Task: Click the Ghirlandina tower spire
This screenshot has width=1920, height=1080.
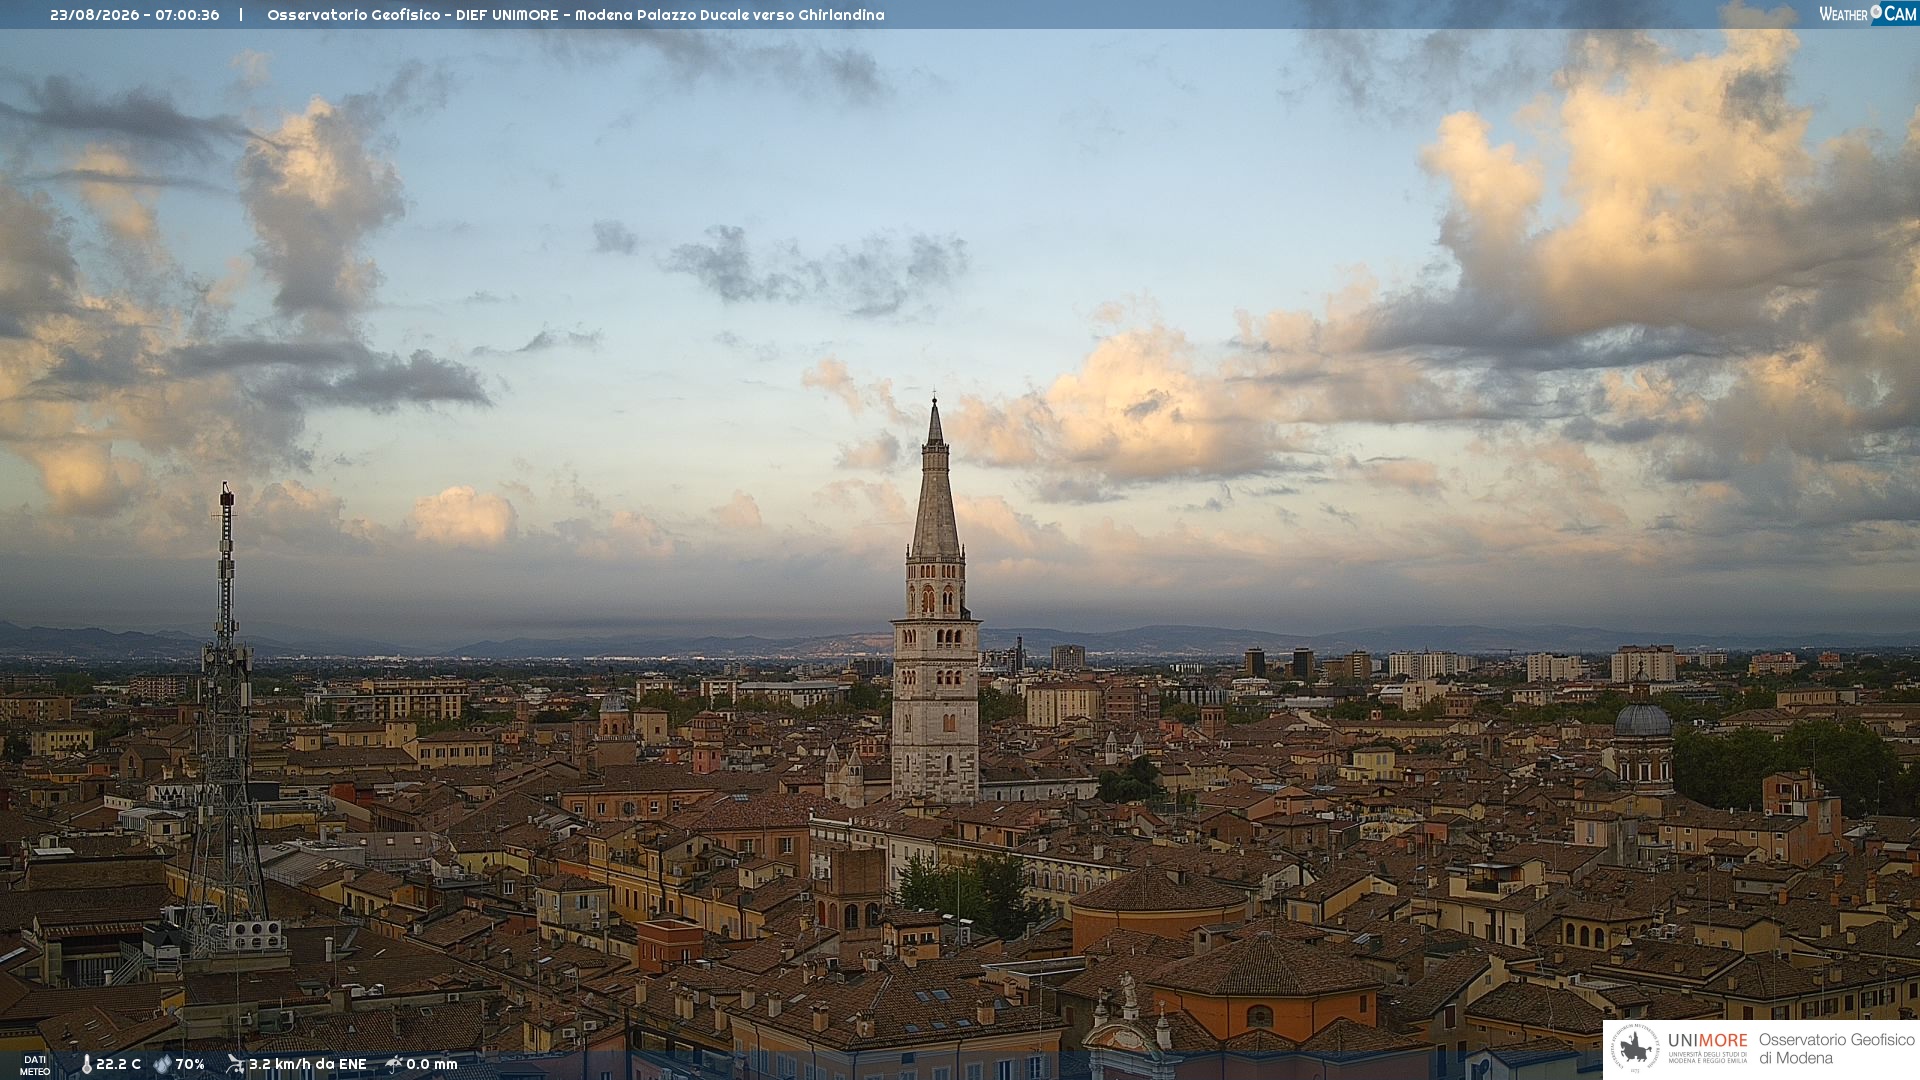Action: tap(935, 480)
